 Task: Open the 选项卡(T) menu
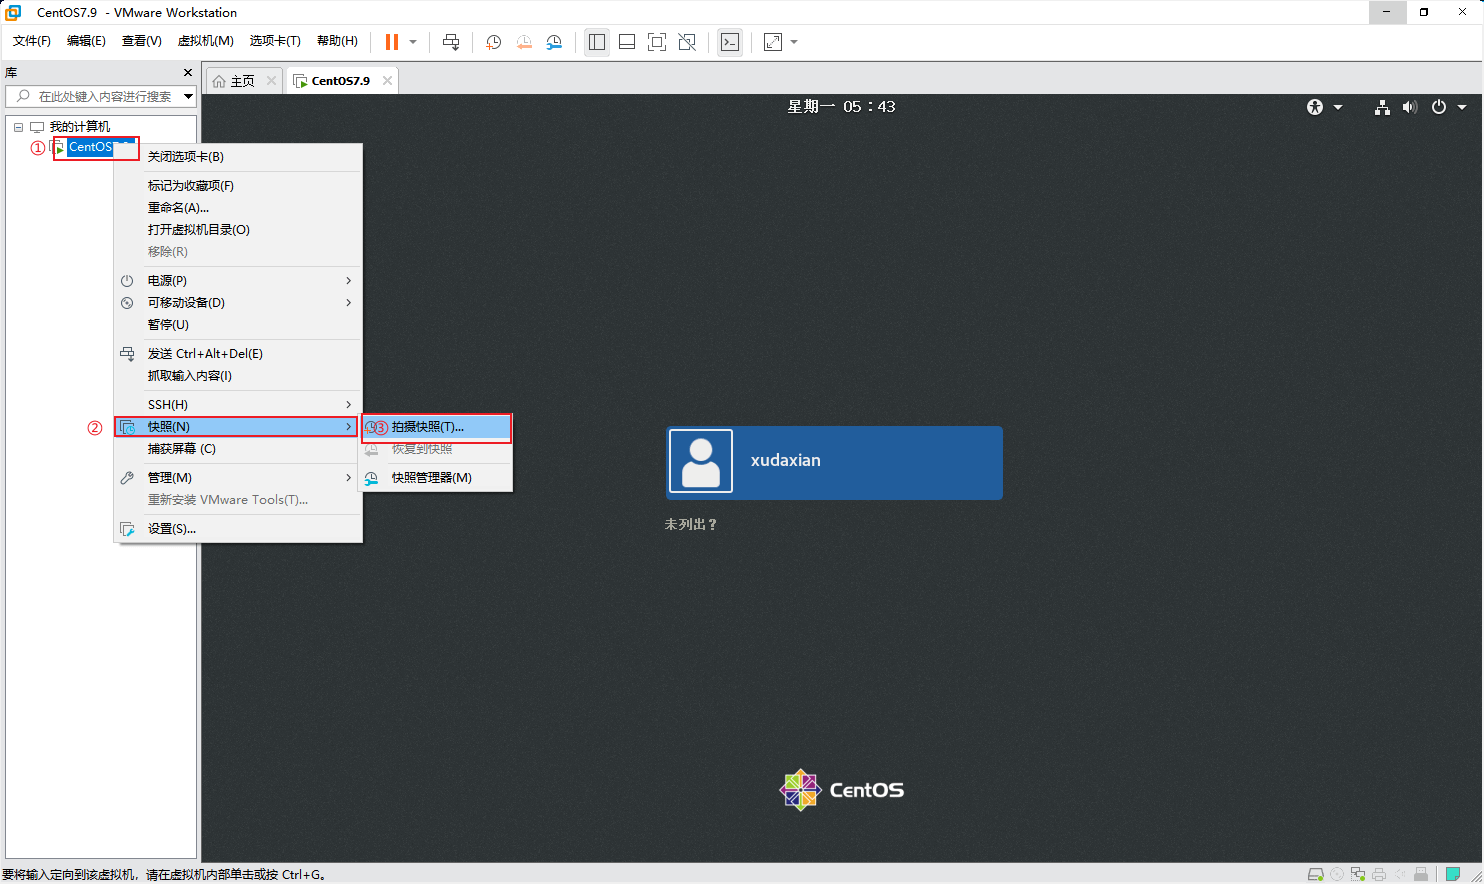[x=275, y=41]
